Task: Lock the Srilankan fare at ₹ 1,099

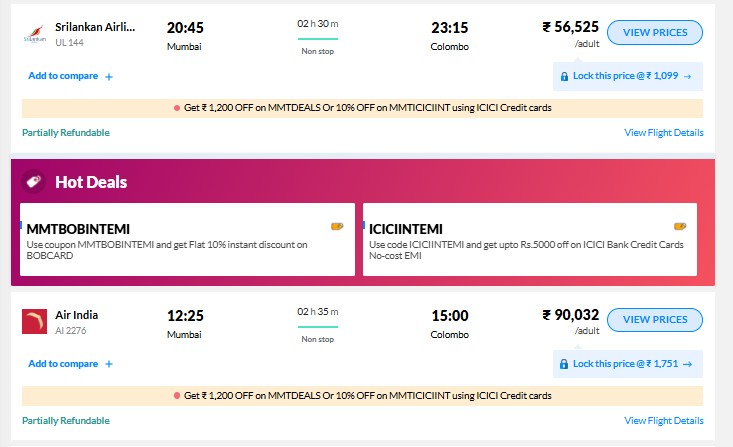Action: click(x=627, y=76)
